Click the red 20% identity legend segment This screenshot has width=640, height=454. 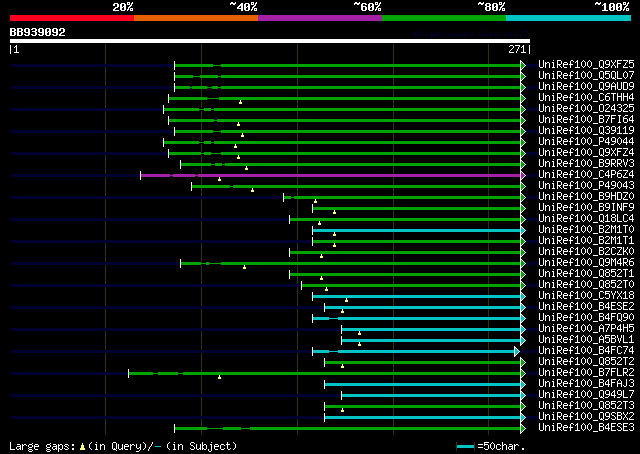pyautogui.click(x=72, y=18)
